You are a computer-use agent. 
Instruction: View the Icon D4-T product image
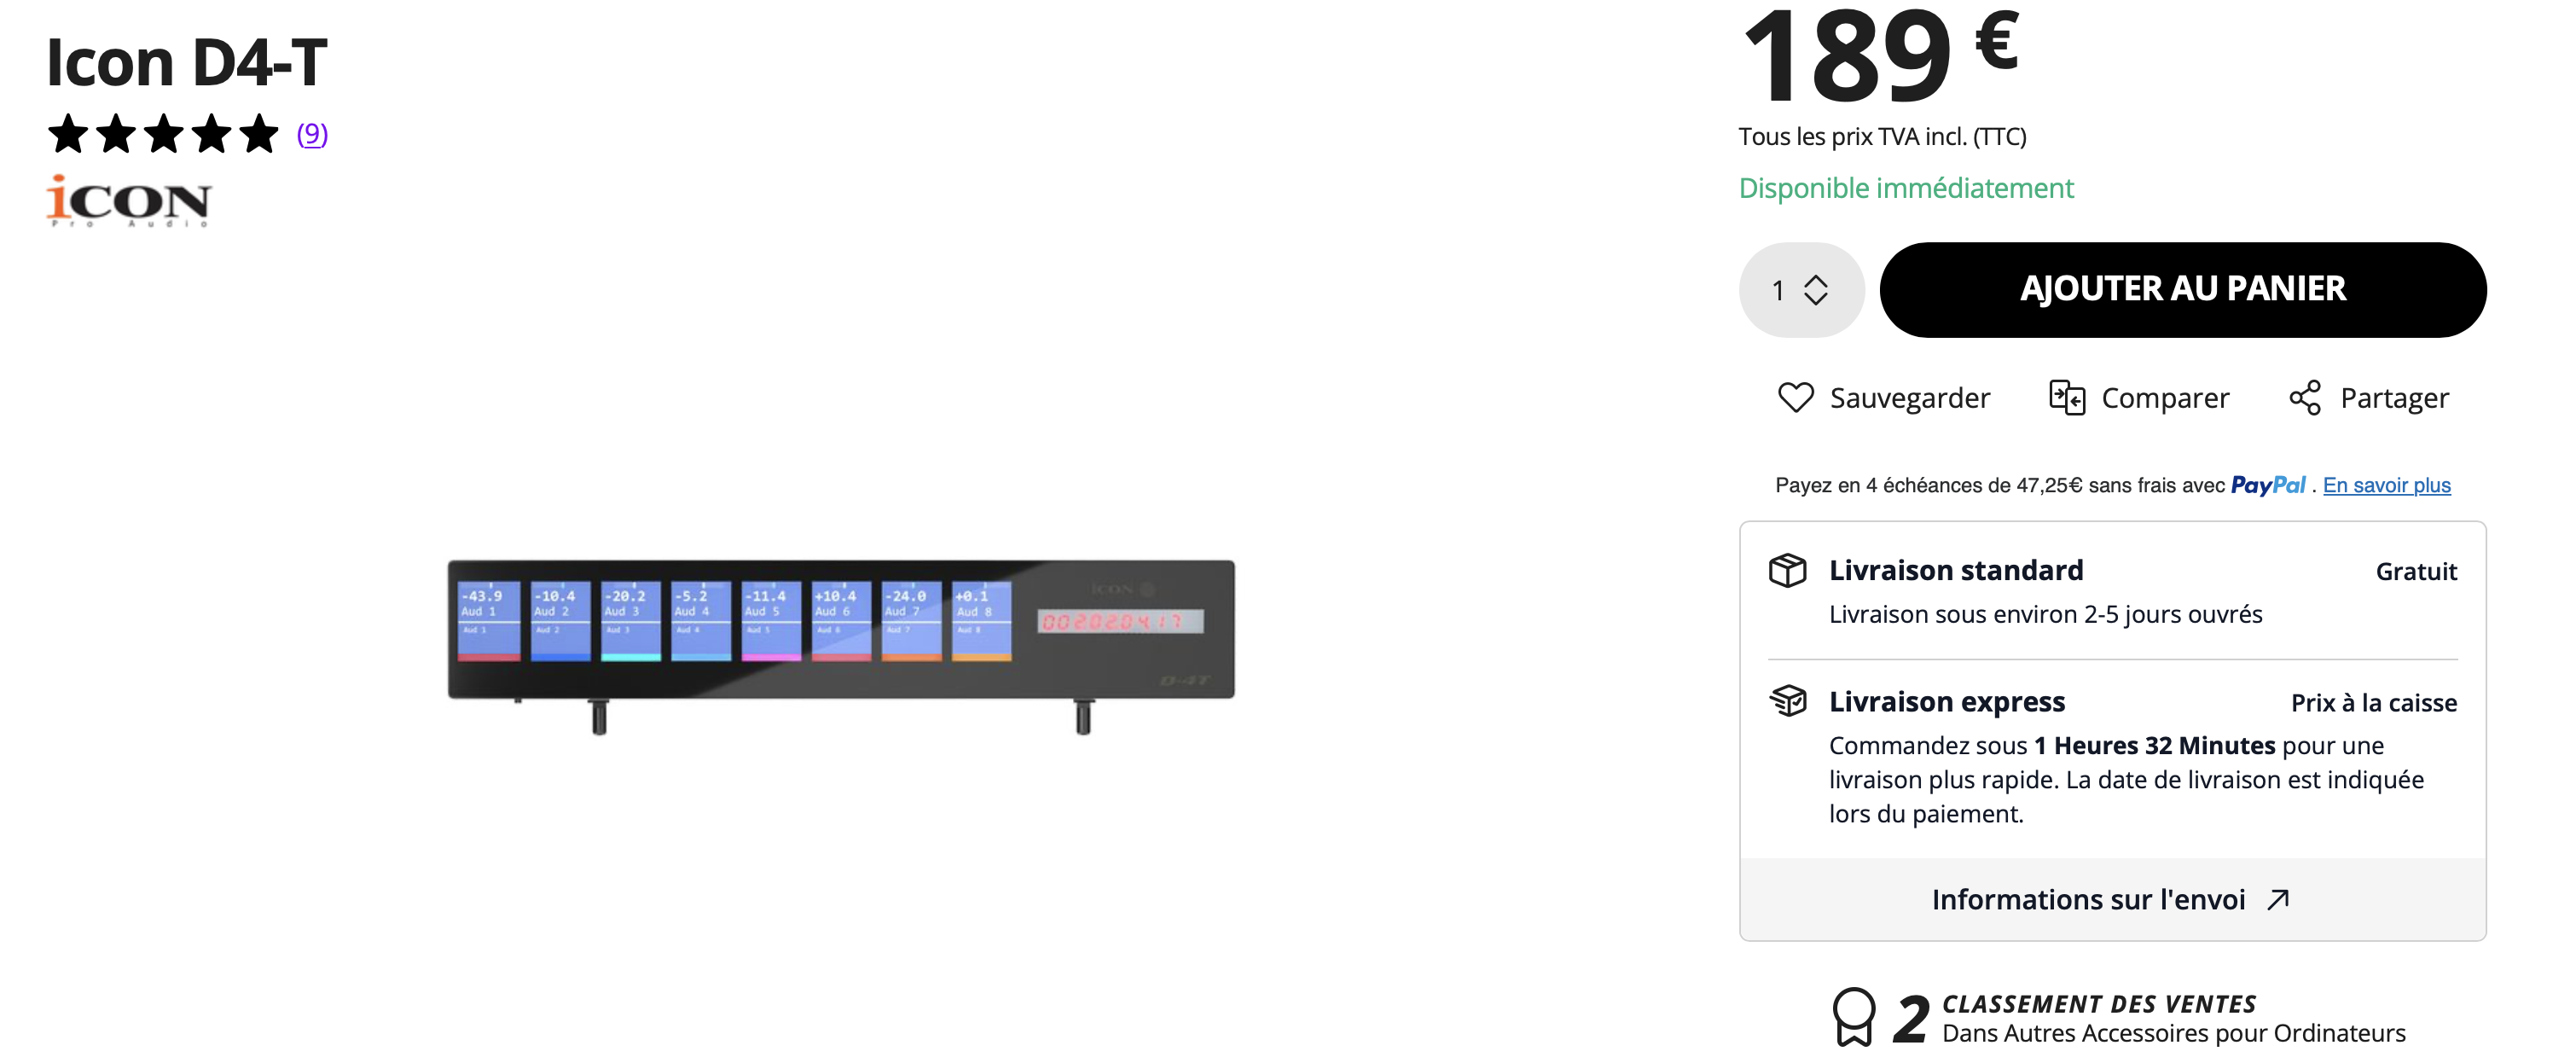click(x=841, y=646)
